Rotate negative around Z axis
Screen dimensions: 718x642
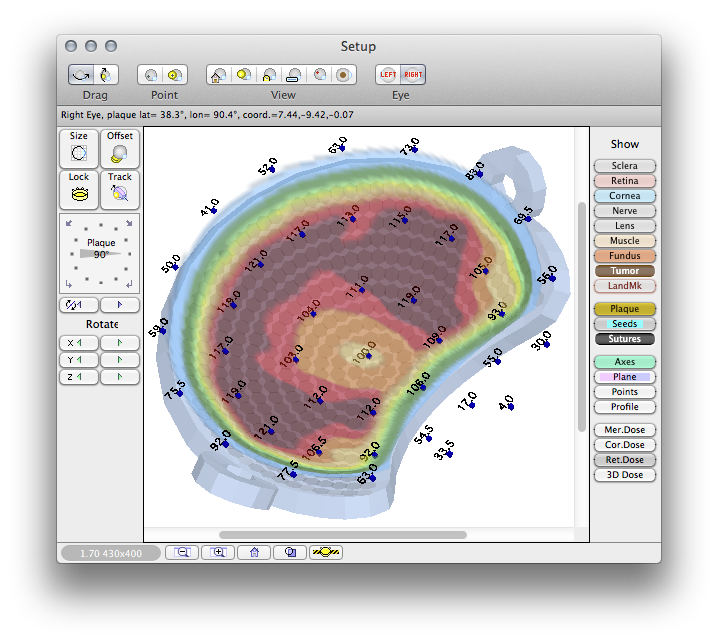(79, 377)
